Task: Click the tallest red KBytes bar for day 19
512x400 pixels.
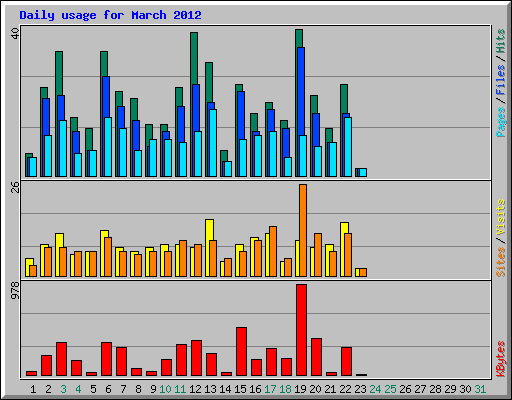Action: [x=301, y=330]
